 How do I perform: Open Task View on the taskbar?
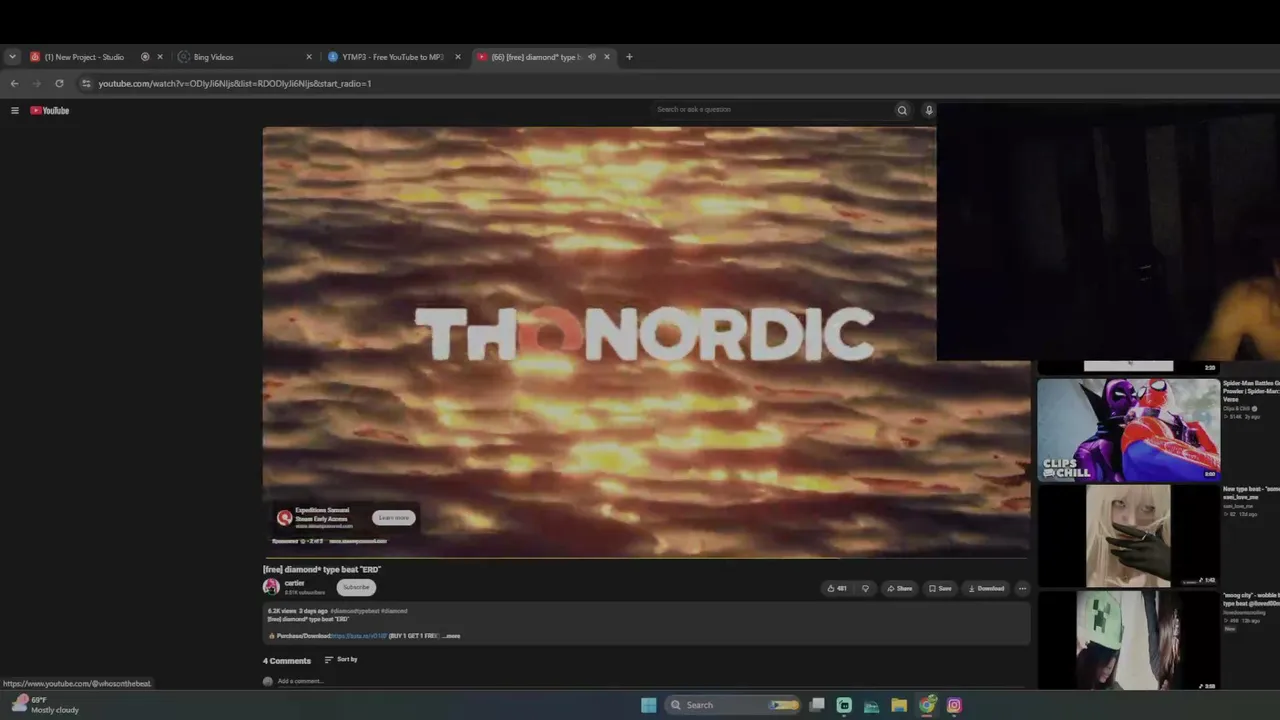pos(817,705)
